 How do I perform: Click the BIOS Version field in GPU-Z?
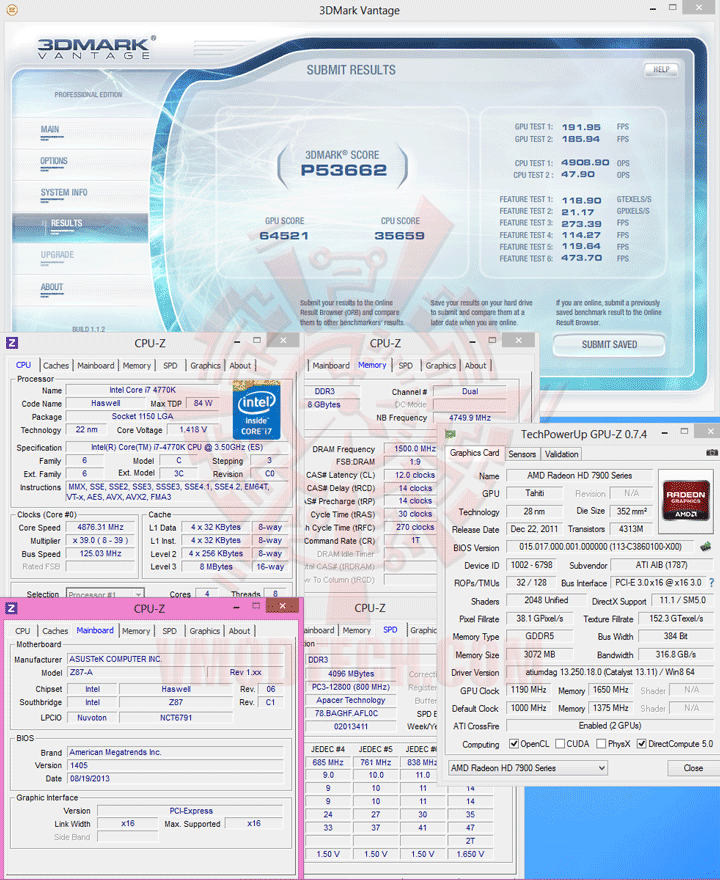tap(600, 546)
